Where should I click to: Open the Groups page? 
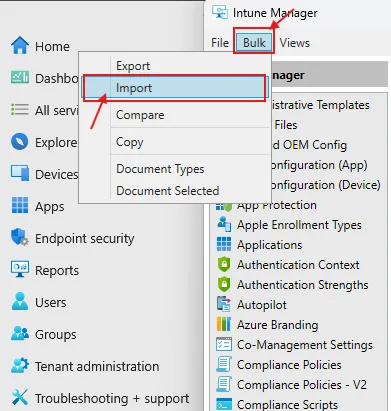pos(56,334)
